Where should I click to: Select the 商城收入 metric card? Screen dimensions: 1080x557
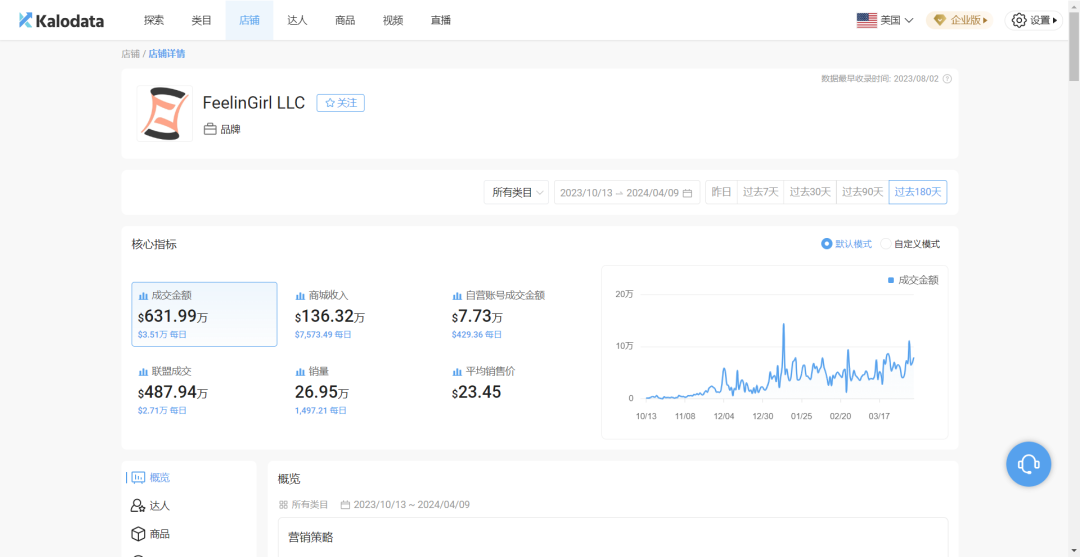(x=361, y=314)
